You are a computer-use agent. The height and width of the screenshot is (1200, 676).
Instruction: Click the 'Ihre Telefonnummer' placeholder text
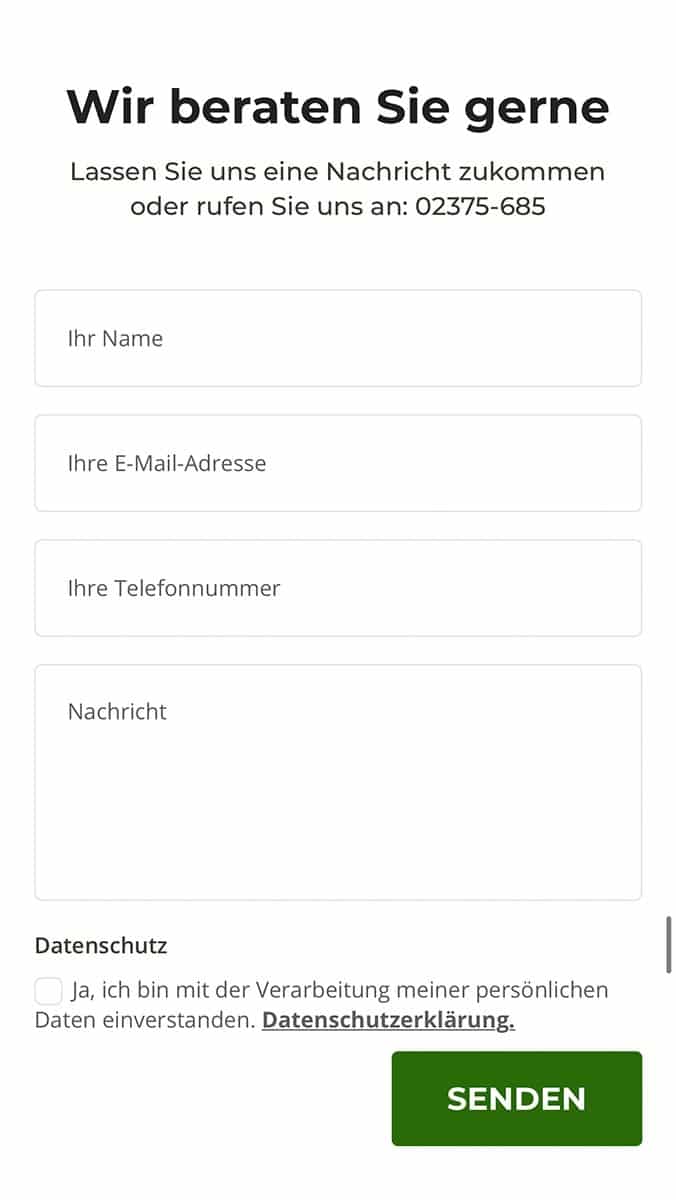click(174, 588)
